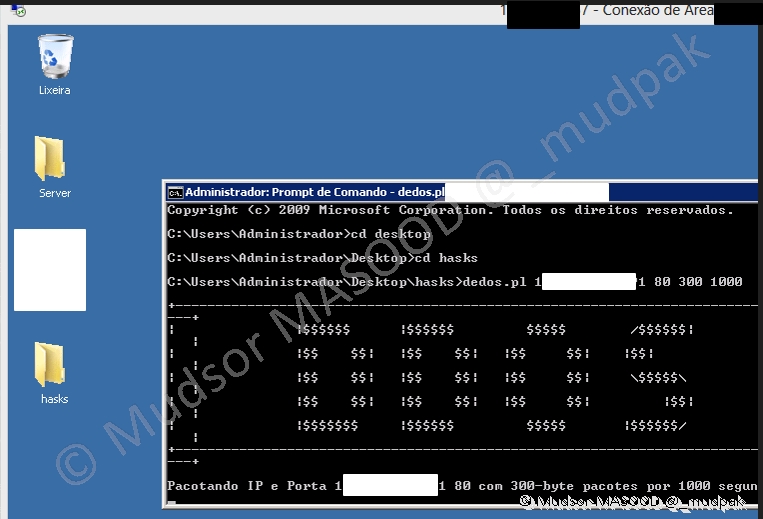Select the hasks folder icon
The height and width of the screenshot is (519, 763).
click(52, 364)
